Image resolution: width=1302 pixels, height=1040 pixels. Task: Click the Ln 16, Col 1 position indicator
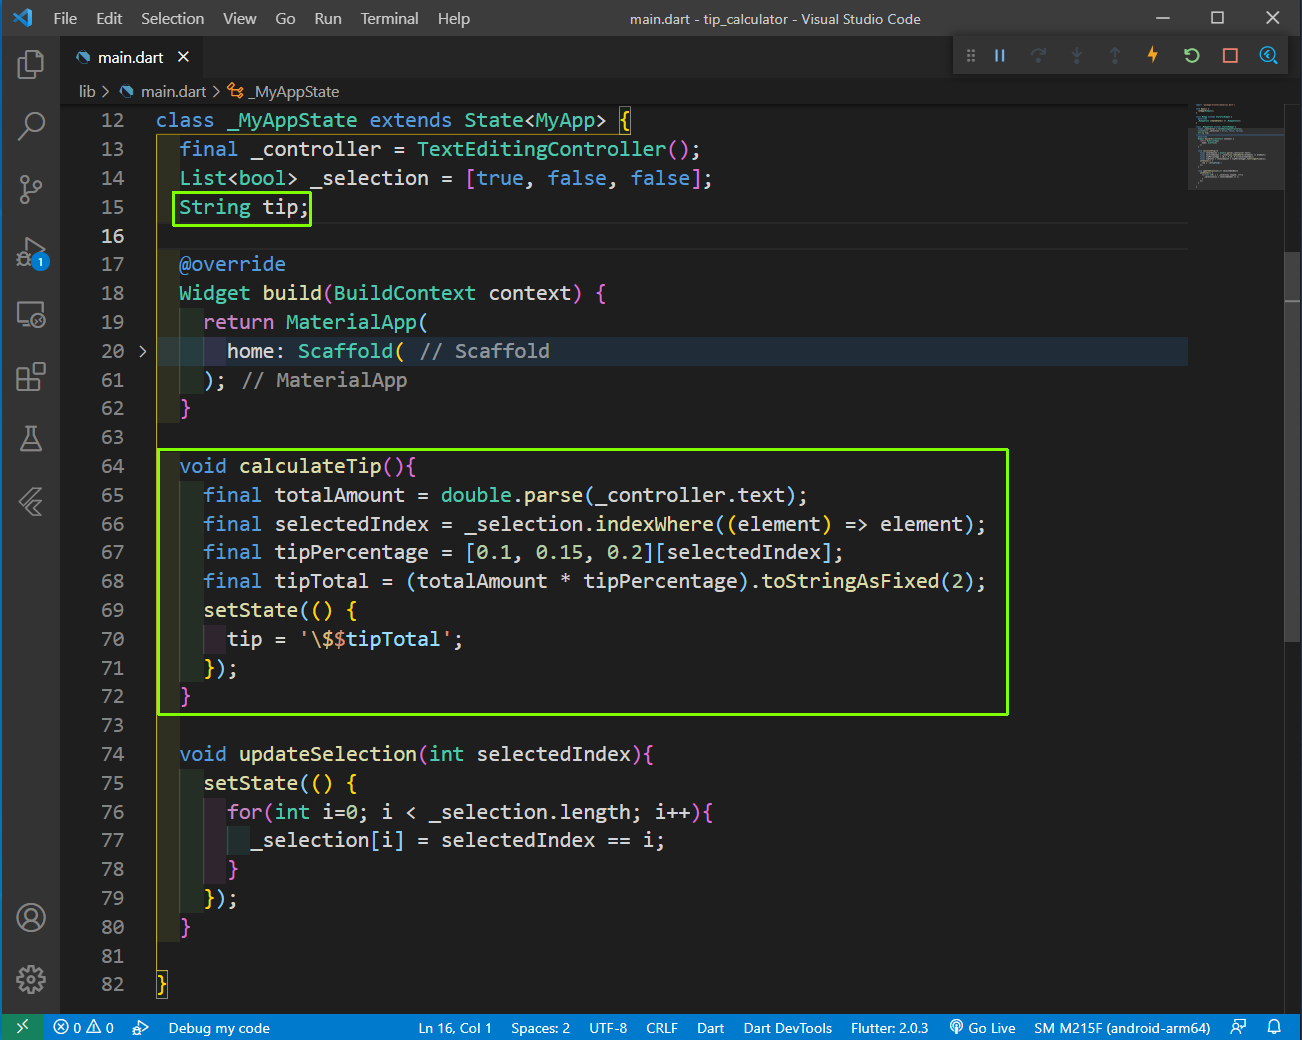click(455, 1028)
